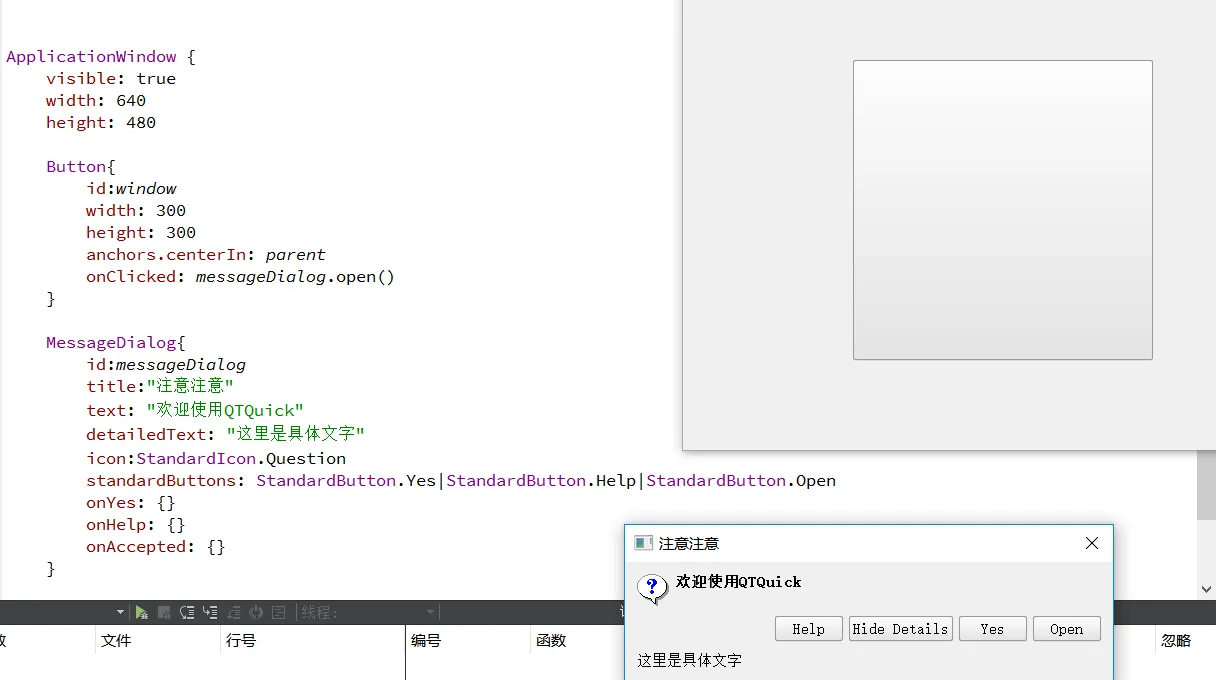This screenshot has width=1216, height=680.
Task: Click the 'visible: true' code line
Action: 111,79
